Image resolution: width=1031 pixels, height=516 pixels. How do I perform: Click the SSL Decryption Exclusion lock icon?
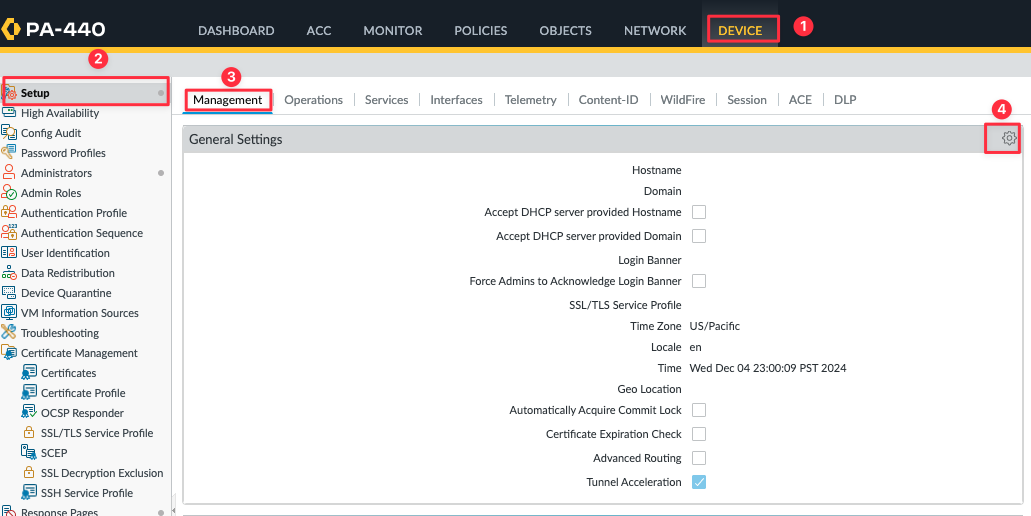click(29, 473)
